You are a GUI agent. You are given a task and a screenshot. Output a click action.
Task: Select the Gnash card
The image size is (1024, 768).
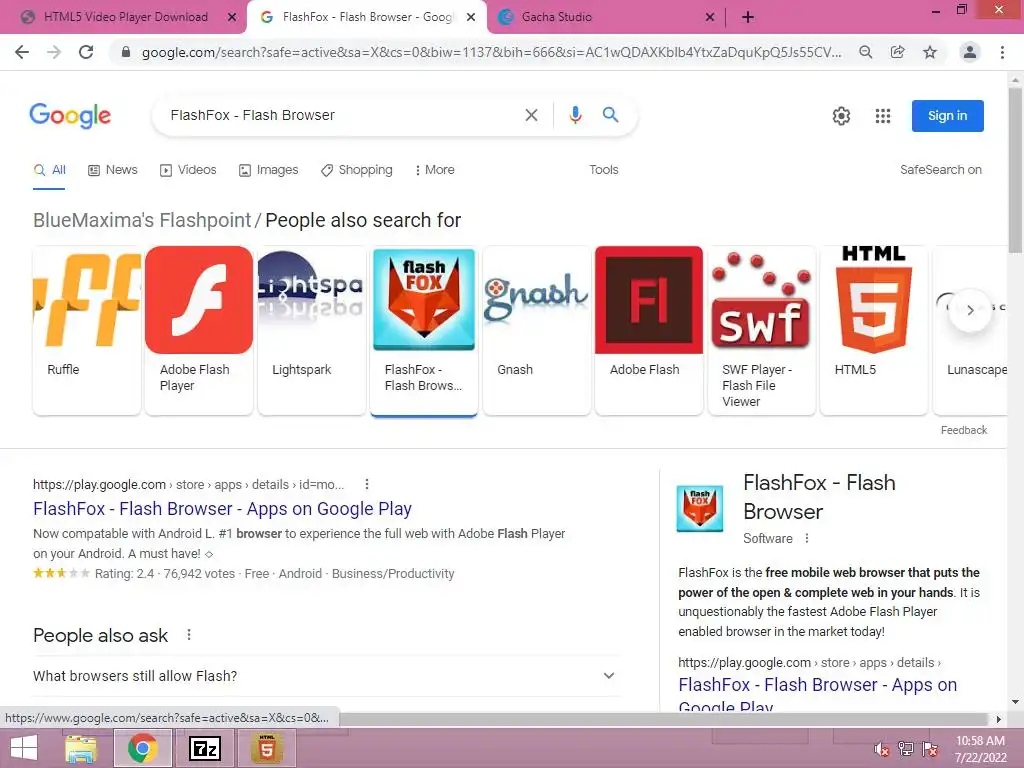coord(537,330)
